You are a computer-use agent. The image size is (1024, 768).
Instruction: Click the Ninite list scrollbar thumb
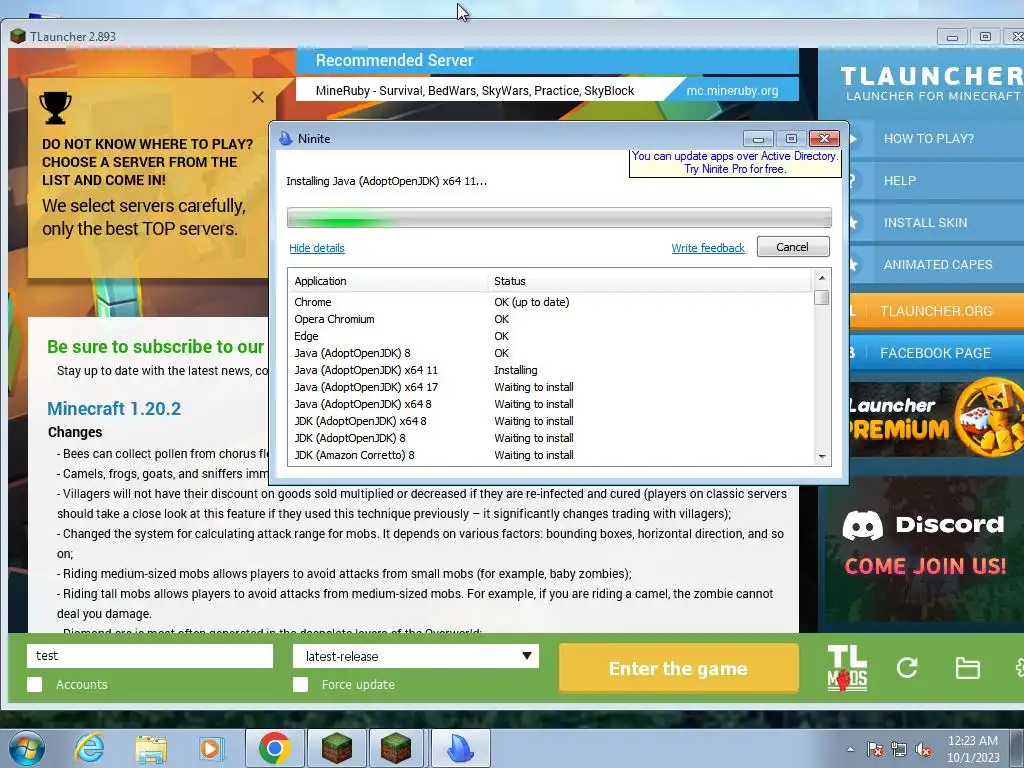822,298
